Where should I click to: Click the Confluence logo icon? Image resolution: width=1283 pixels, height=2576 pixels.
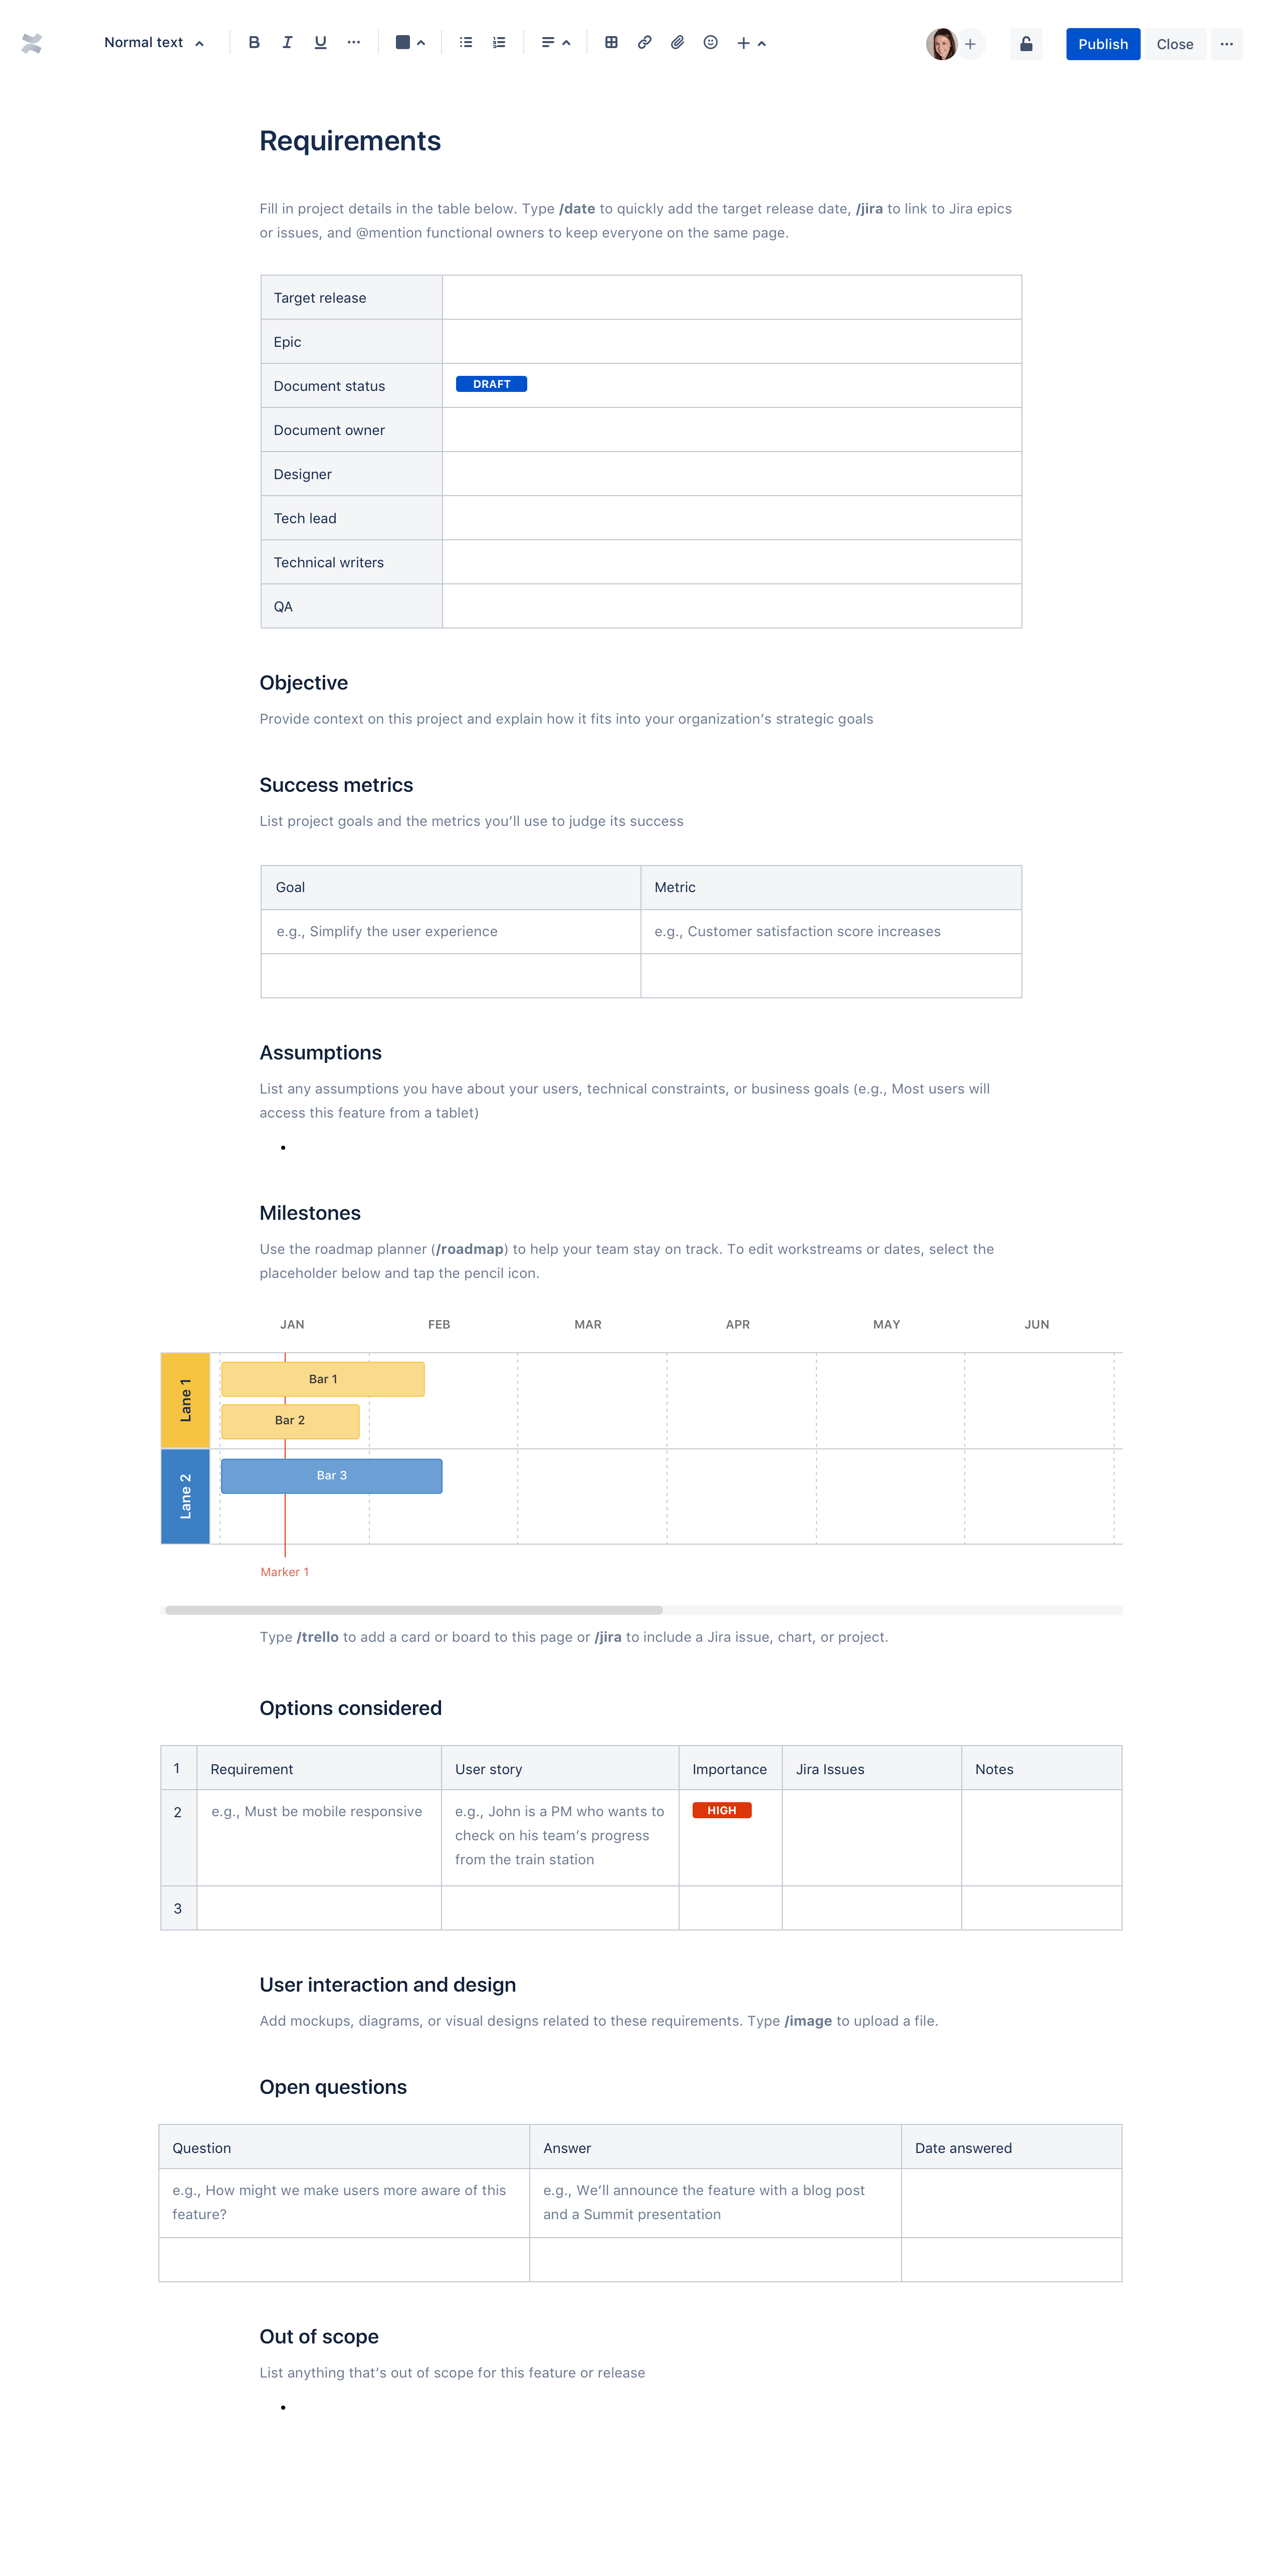coord(32,43)
